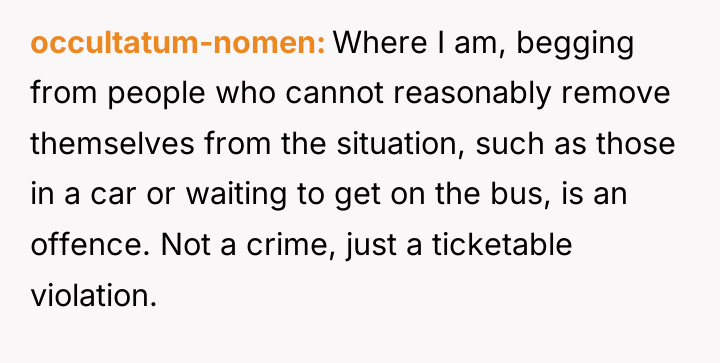Click the word "waiting" in the comment
The width and height of the screenshot is (720, 363).
click(x=236, y=196)
